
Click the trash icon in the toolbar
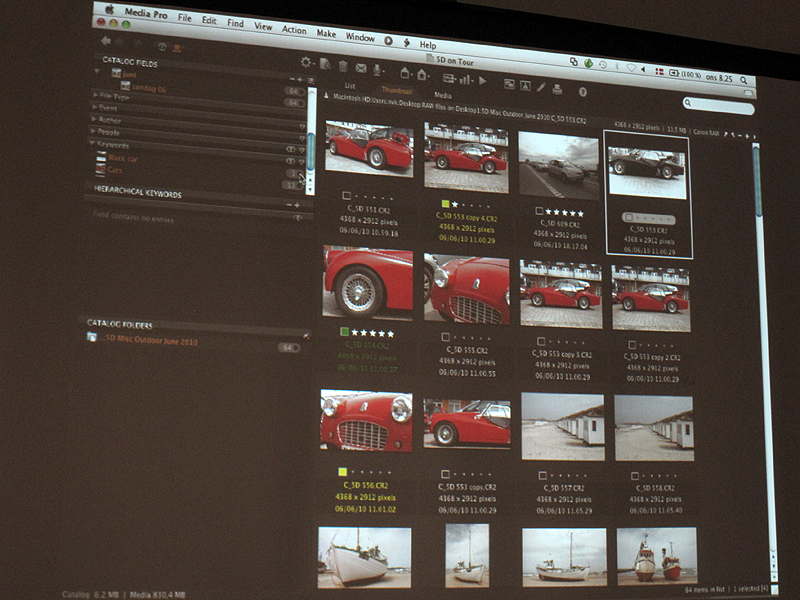342,66
